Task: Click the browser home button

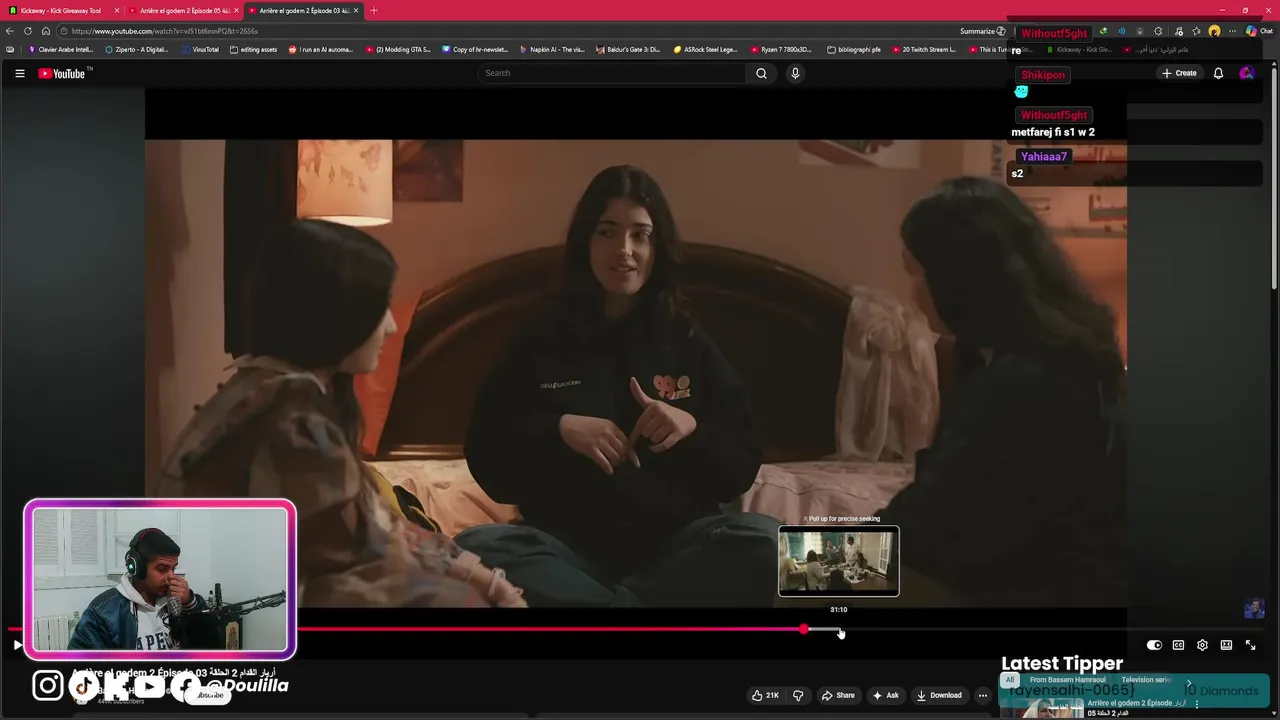Action: point(45,31)
